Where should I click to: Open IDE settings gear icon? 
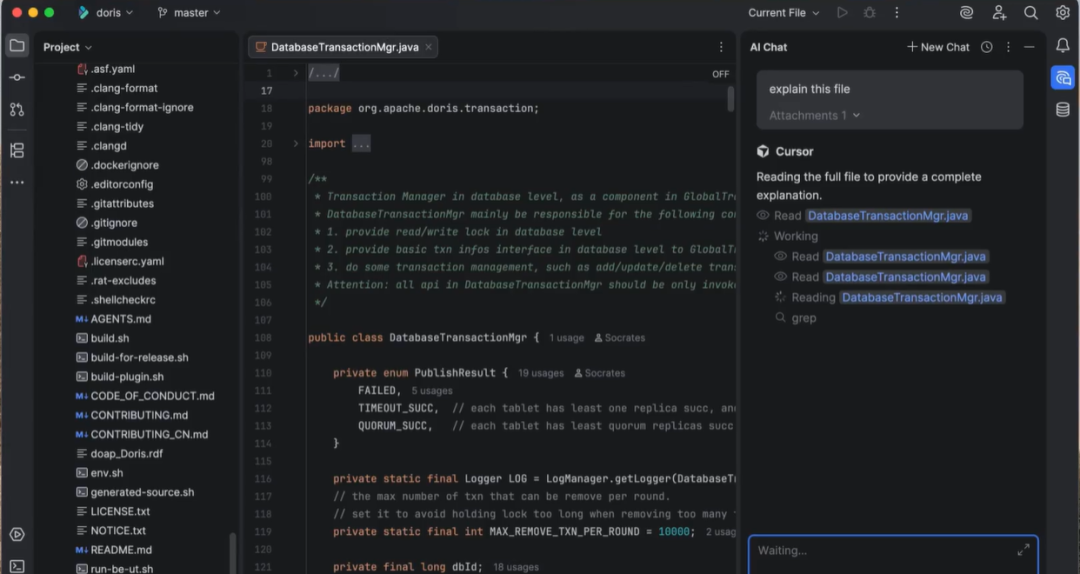(x=1063, y=12)
